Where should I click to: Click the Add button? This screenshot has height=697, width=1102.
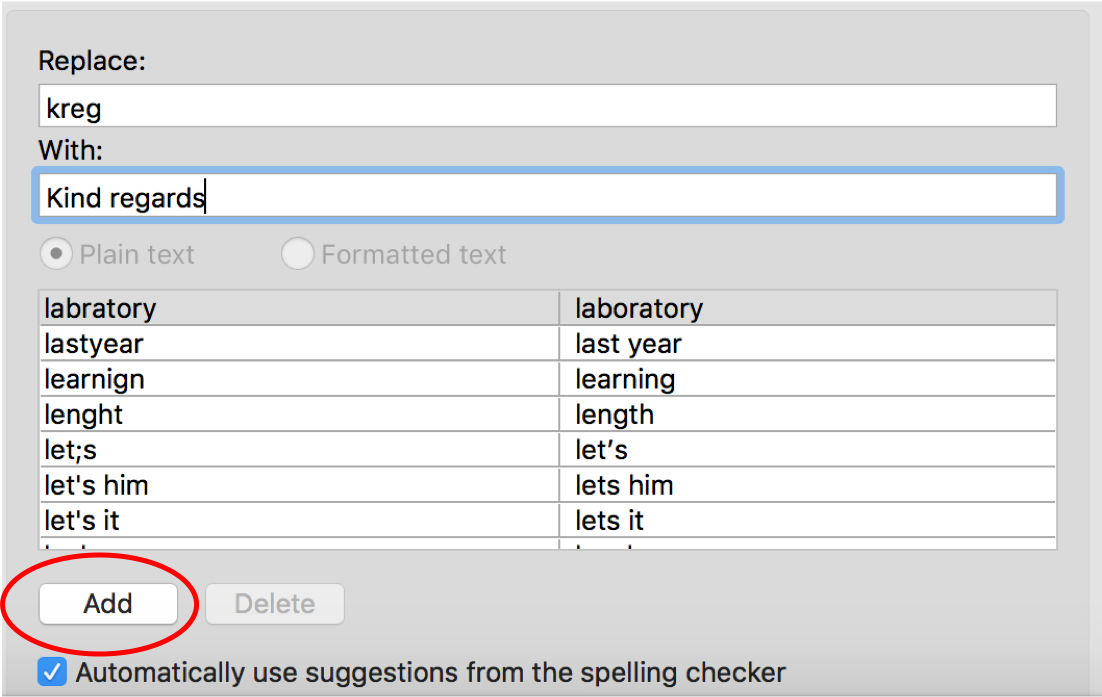pos(108,604)
